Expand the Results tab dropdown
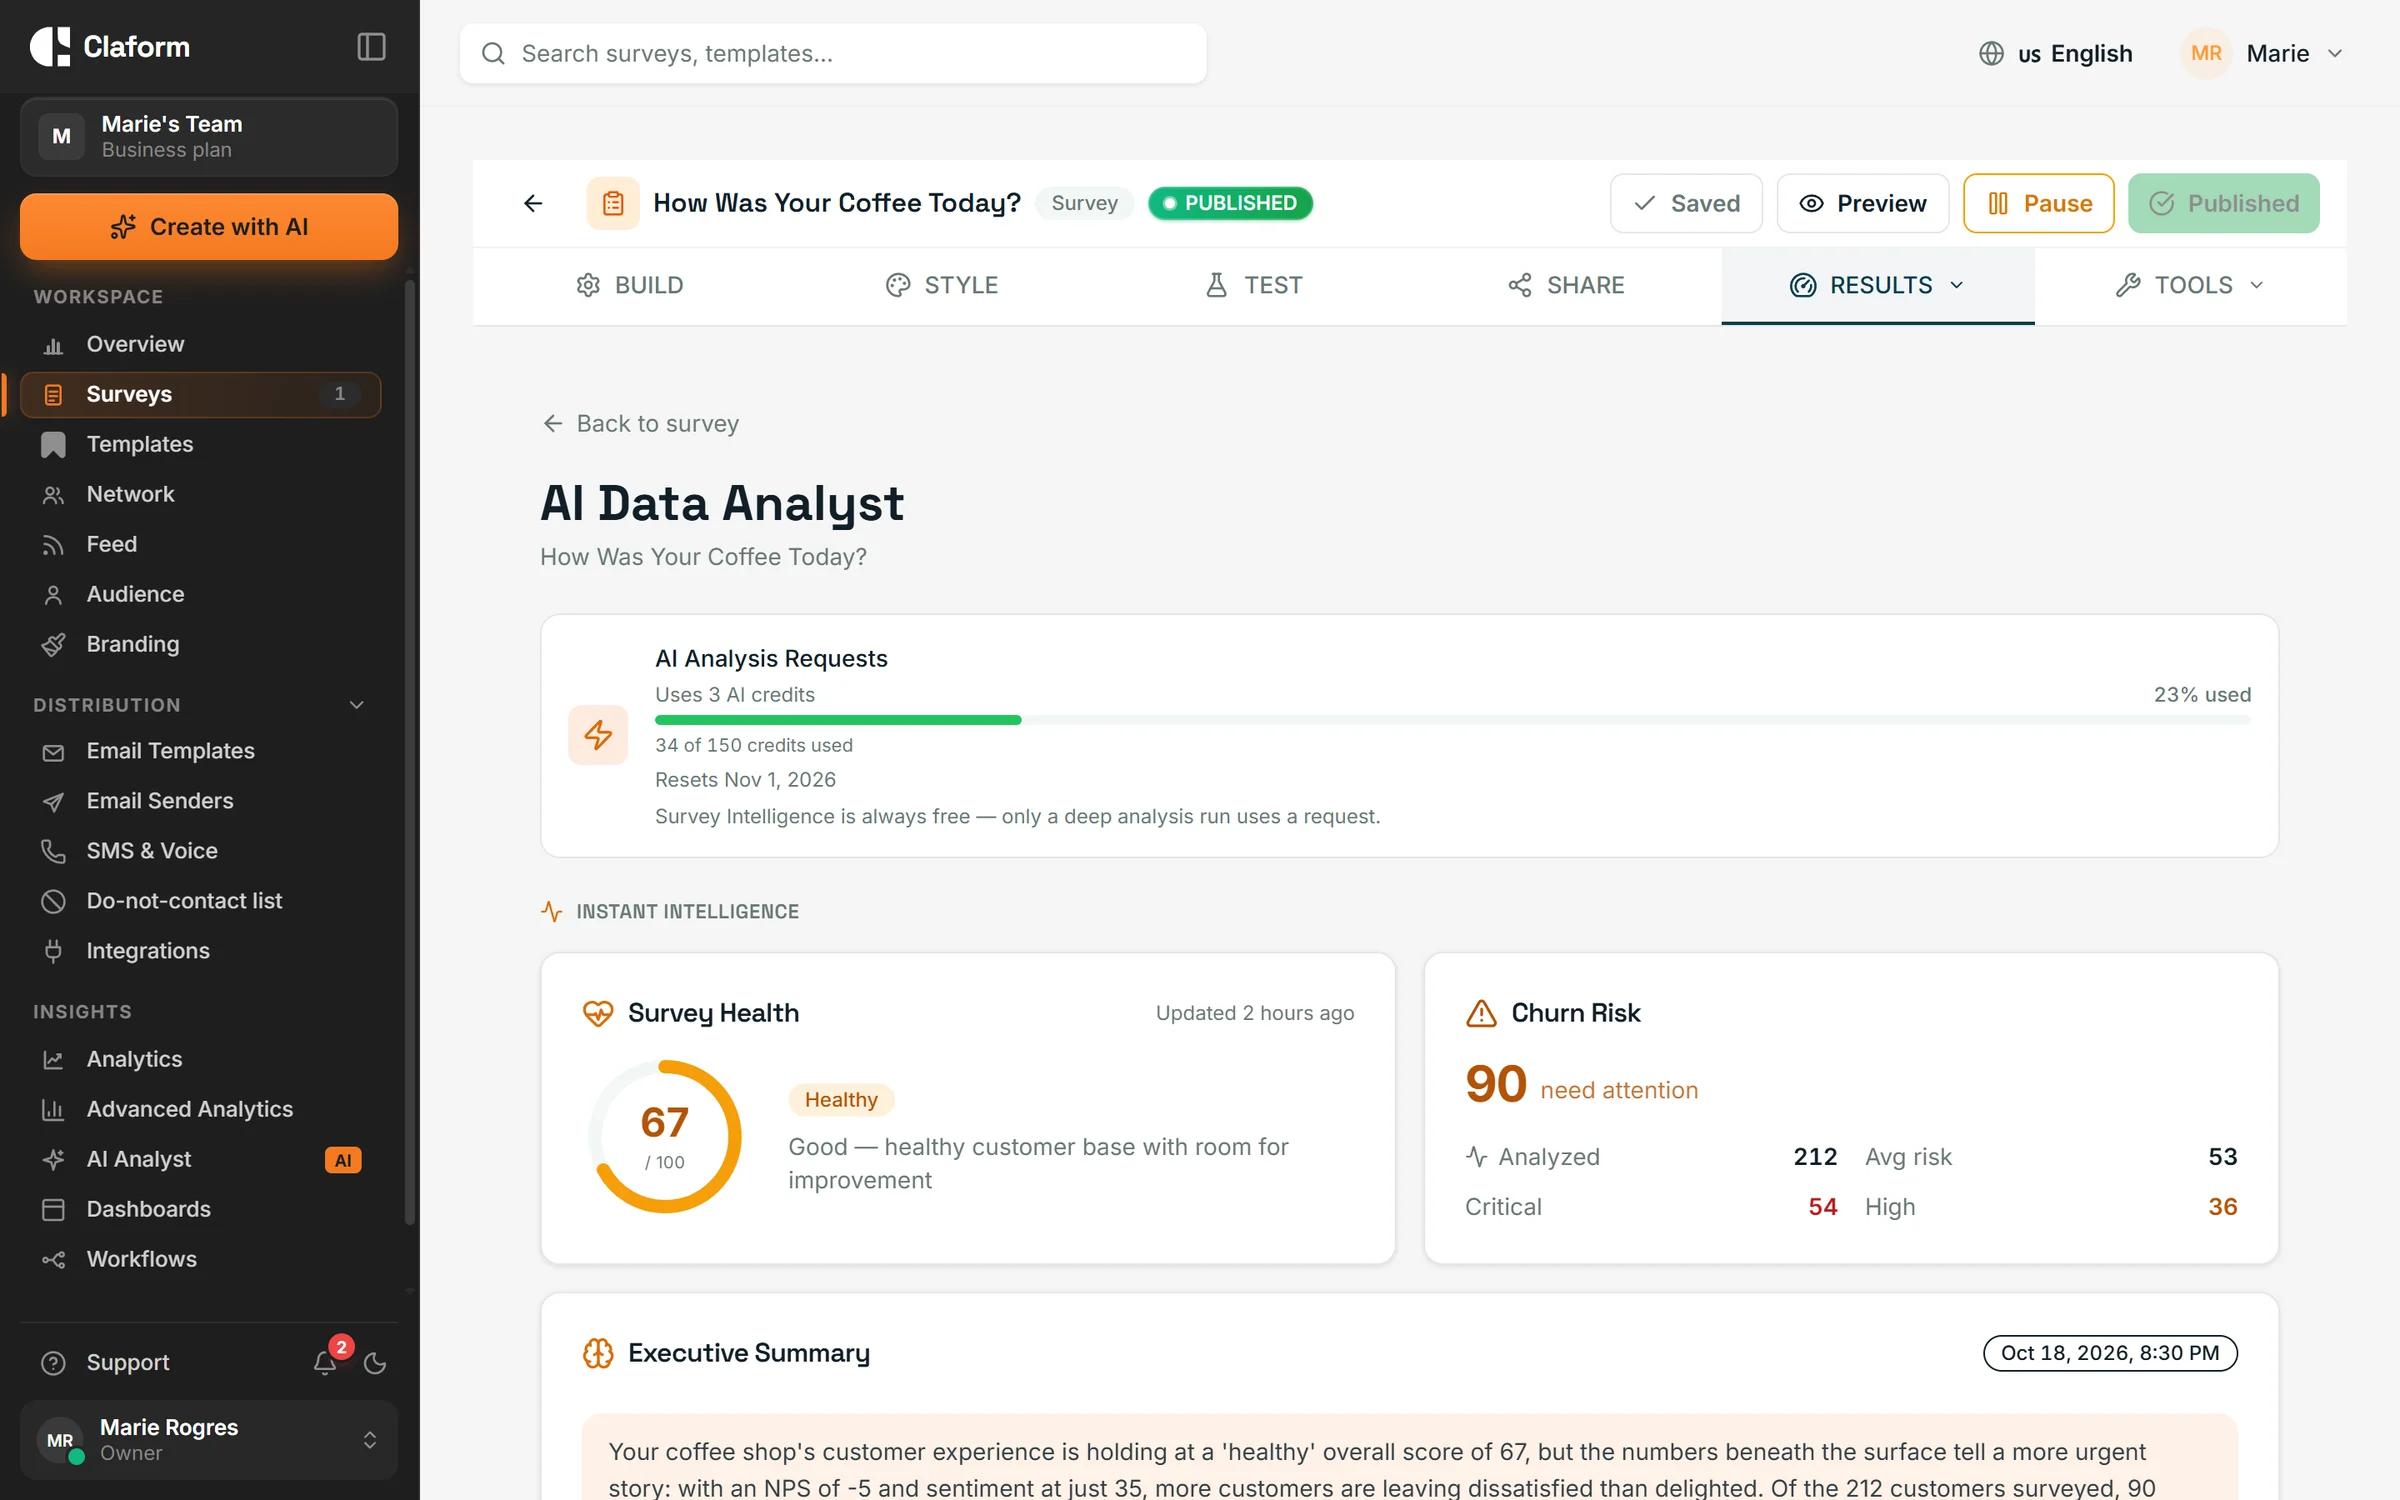The image size is (2400, 1500). tap(1878, 286)
